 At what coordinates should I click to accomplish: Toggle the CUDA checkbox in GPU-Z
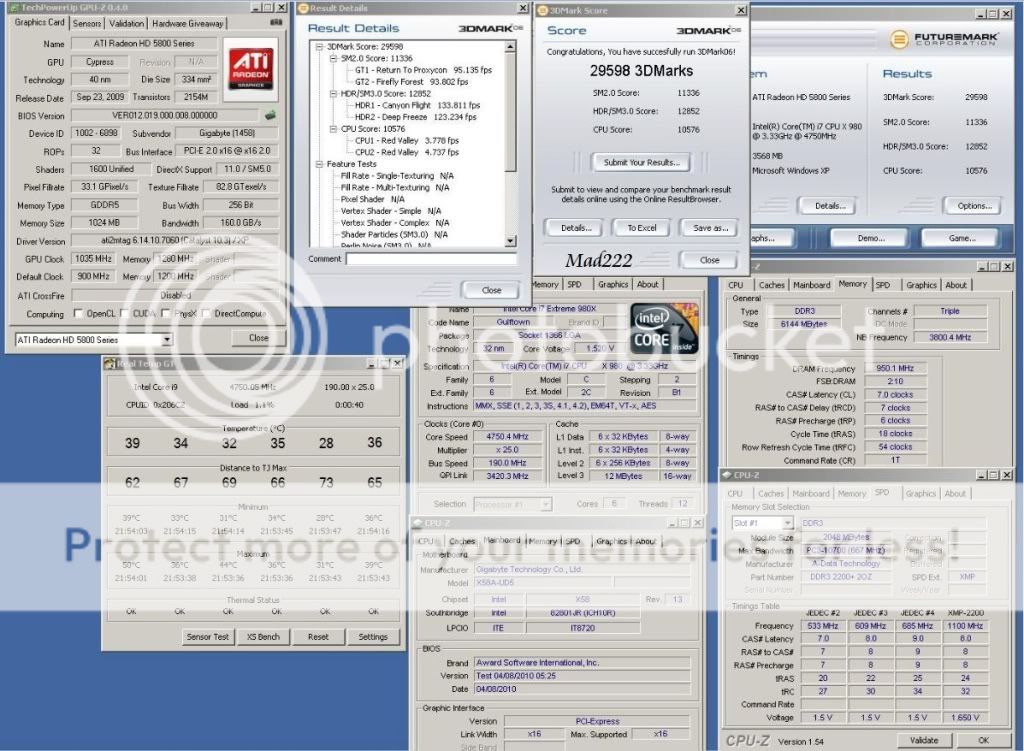pos(124,313)
